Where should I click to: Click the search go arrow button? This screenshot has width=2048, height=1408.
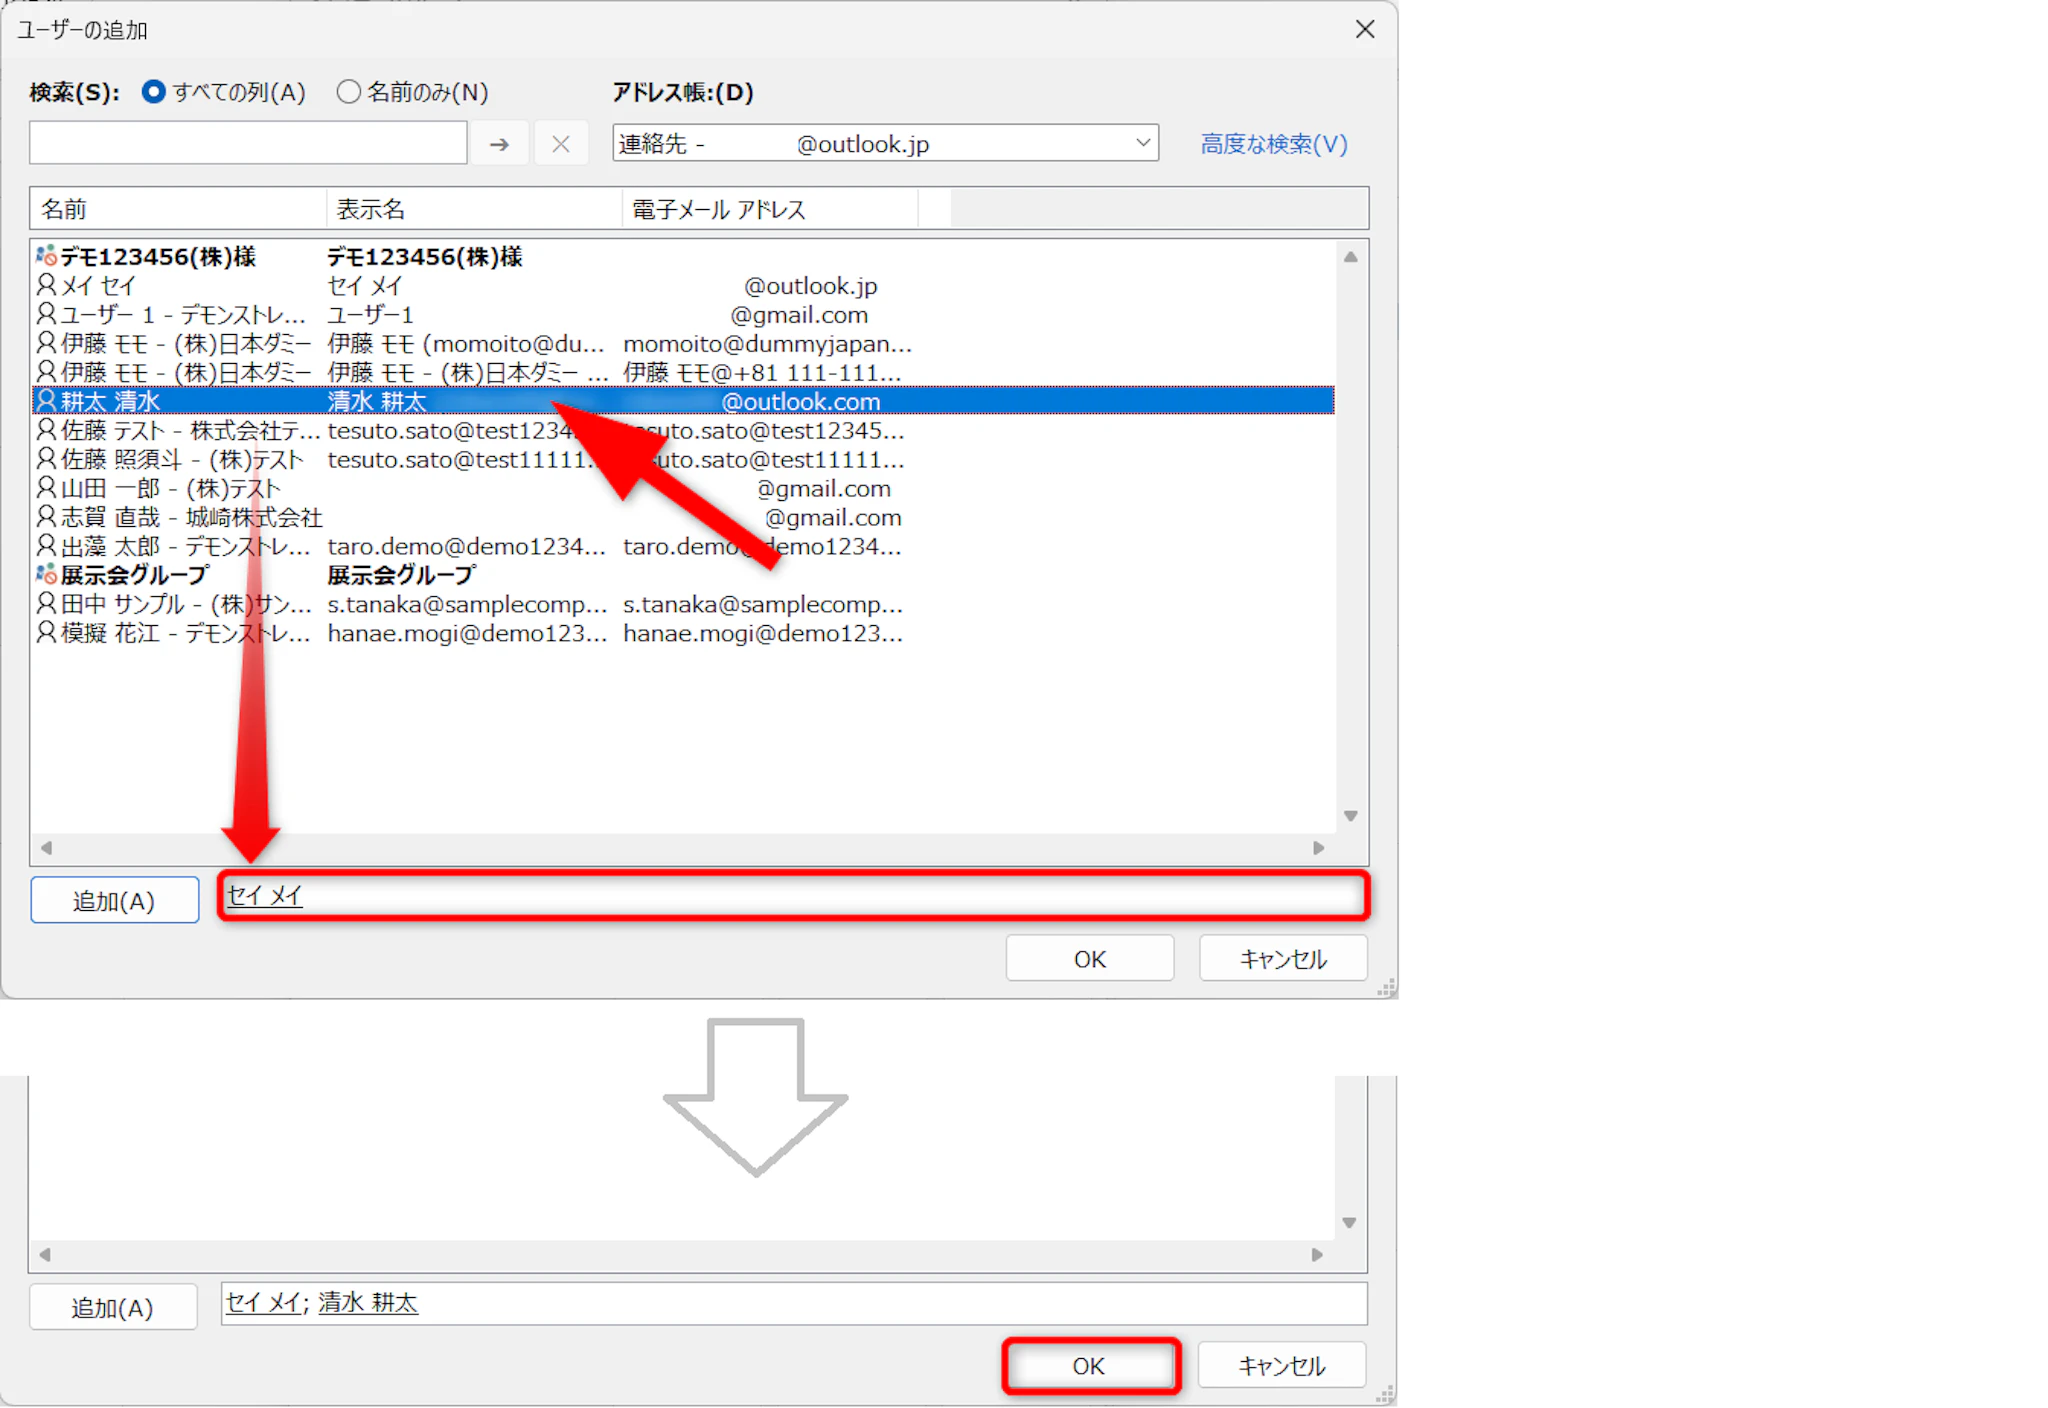[x=499, y=145]
